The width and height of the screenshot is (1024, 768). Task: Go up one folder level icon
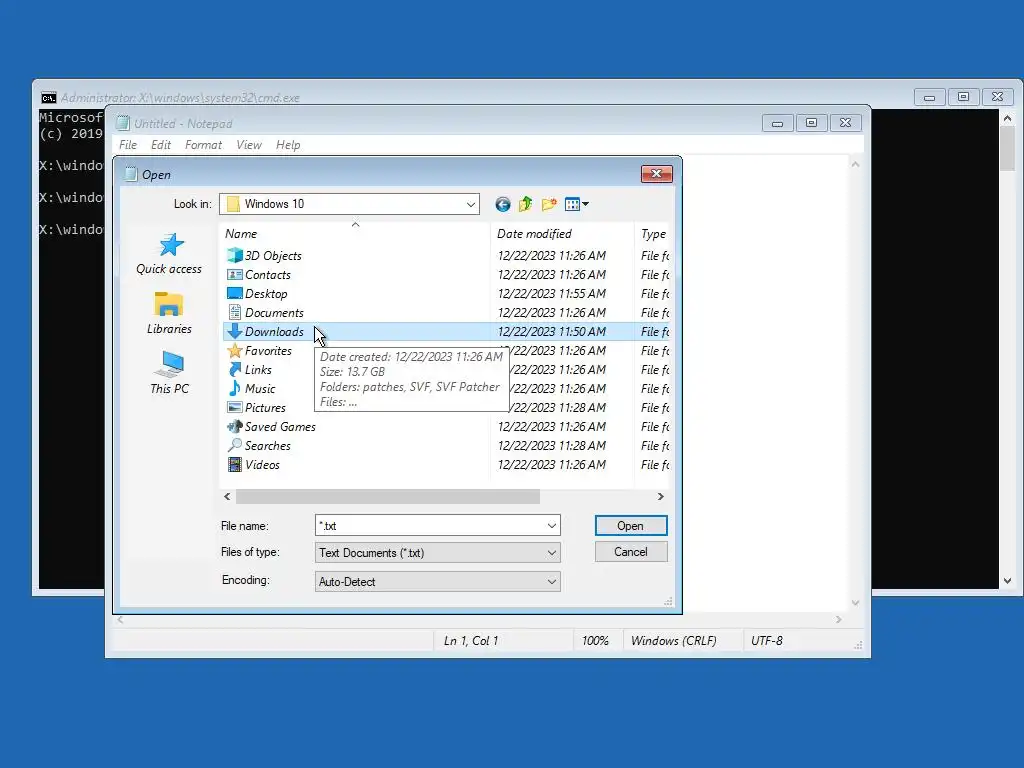[x=526, y=204]
